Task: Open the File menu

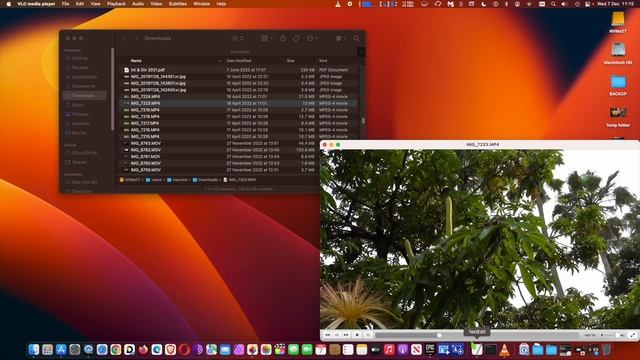Action: click(x=65, y=4)
